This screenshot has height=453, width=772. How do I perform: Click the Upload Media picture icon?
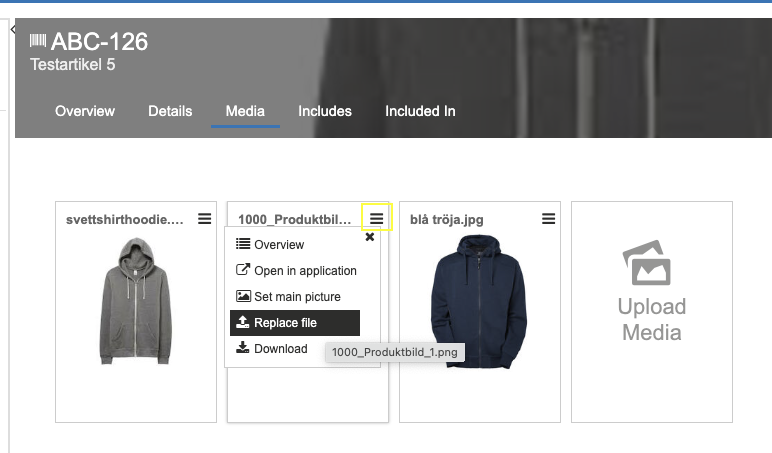[647, 262]
